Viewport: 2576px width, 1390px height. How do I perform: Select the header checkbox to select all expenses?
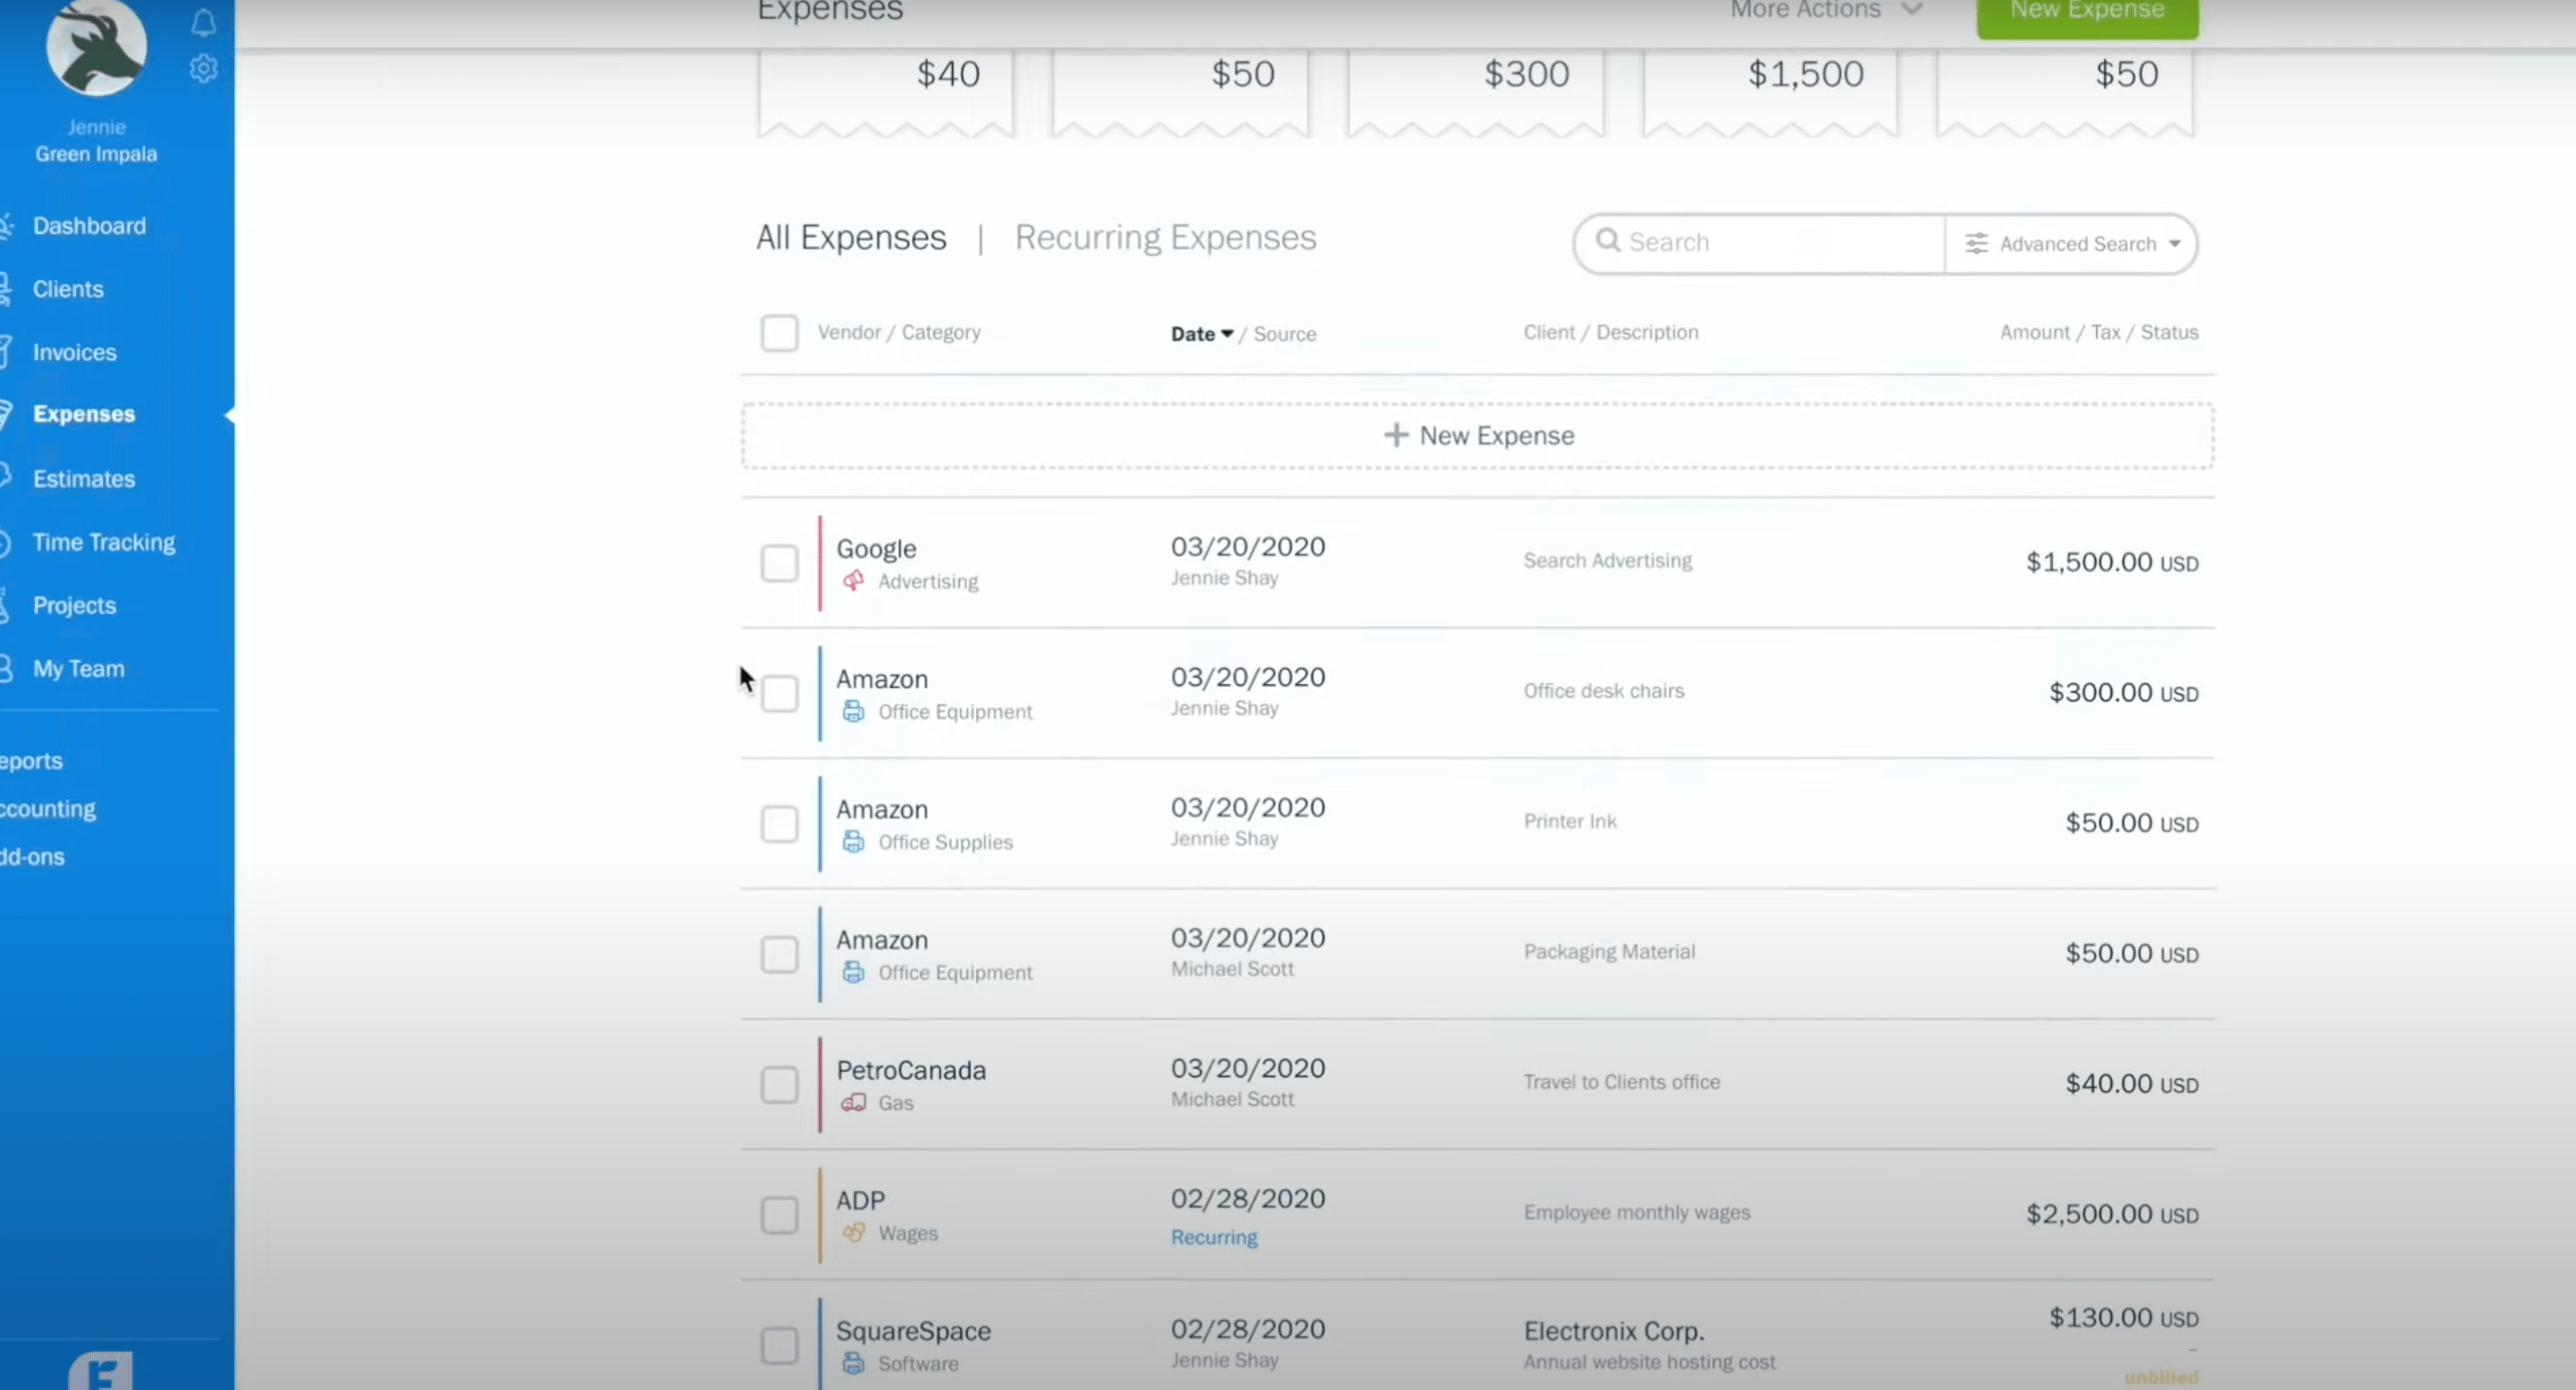[780, 333]
